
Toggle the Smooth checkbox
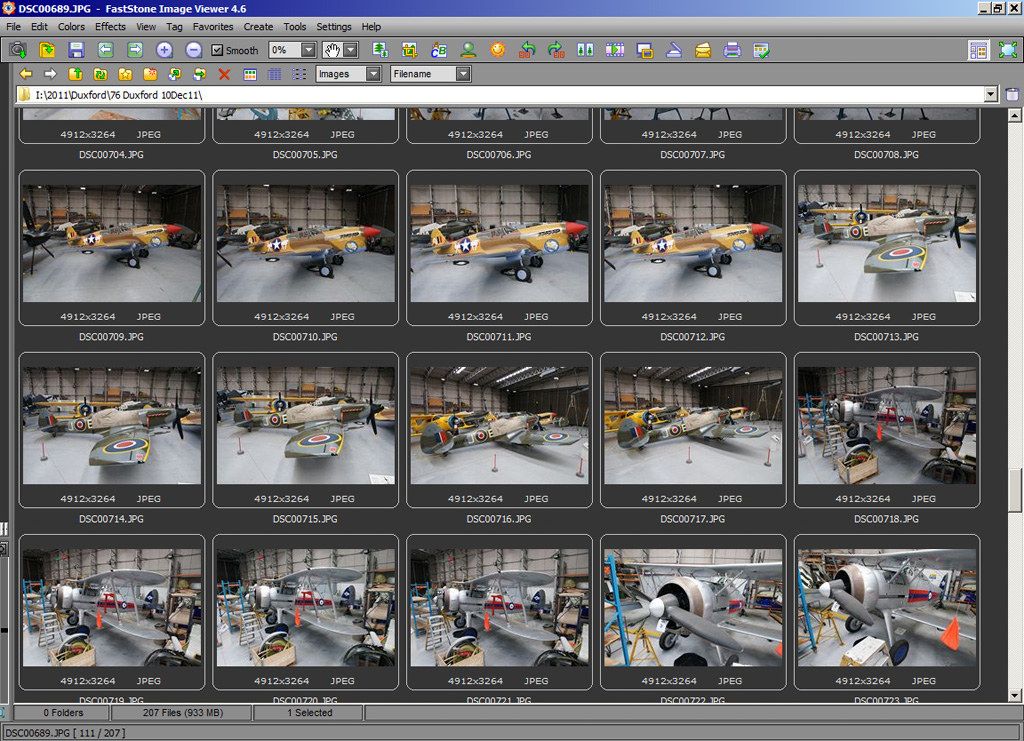[x=217, y=50]
